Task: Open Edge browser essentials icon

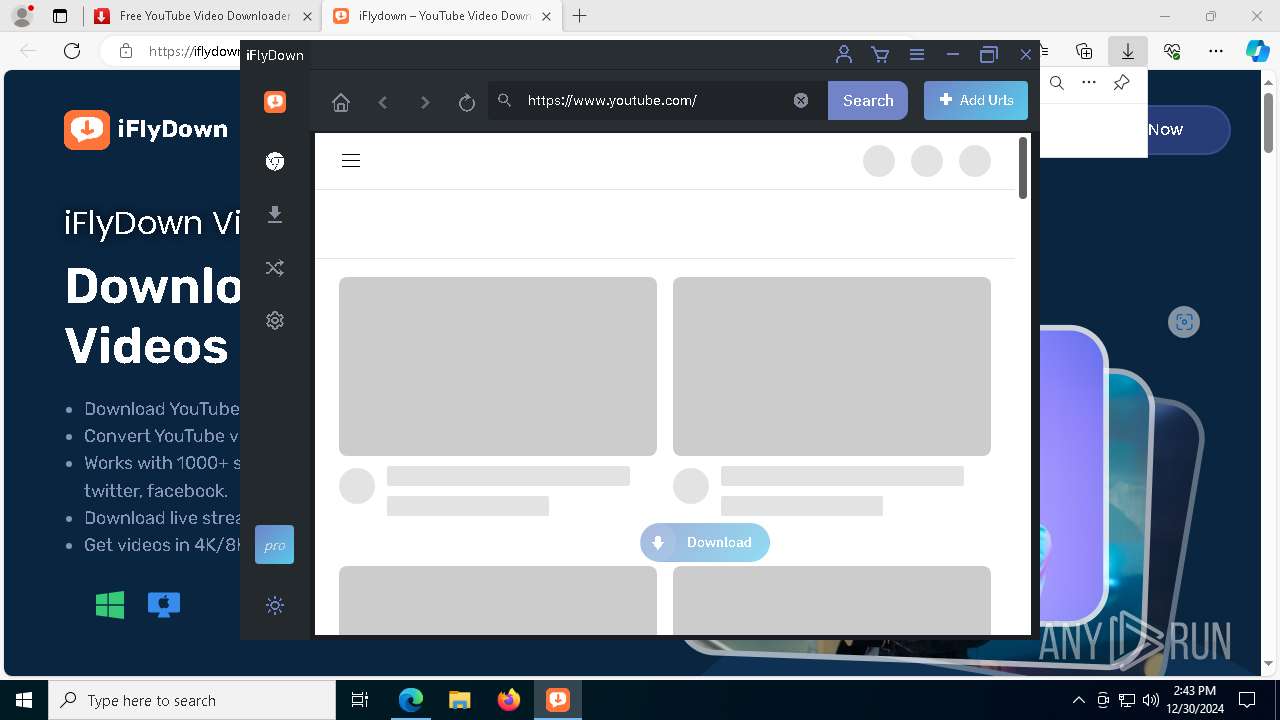Action: (x=1172, y=51)
